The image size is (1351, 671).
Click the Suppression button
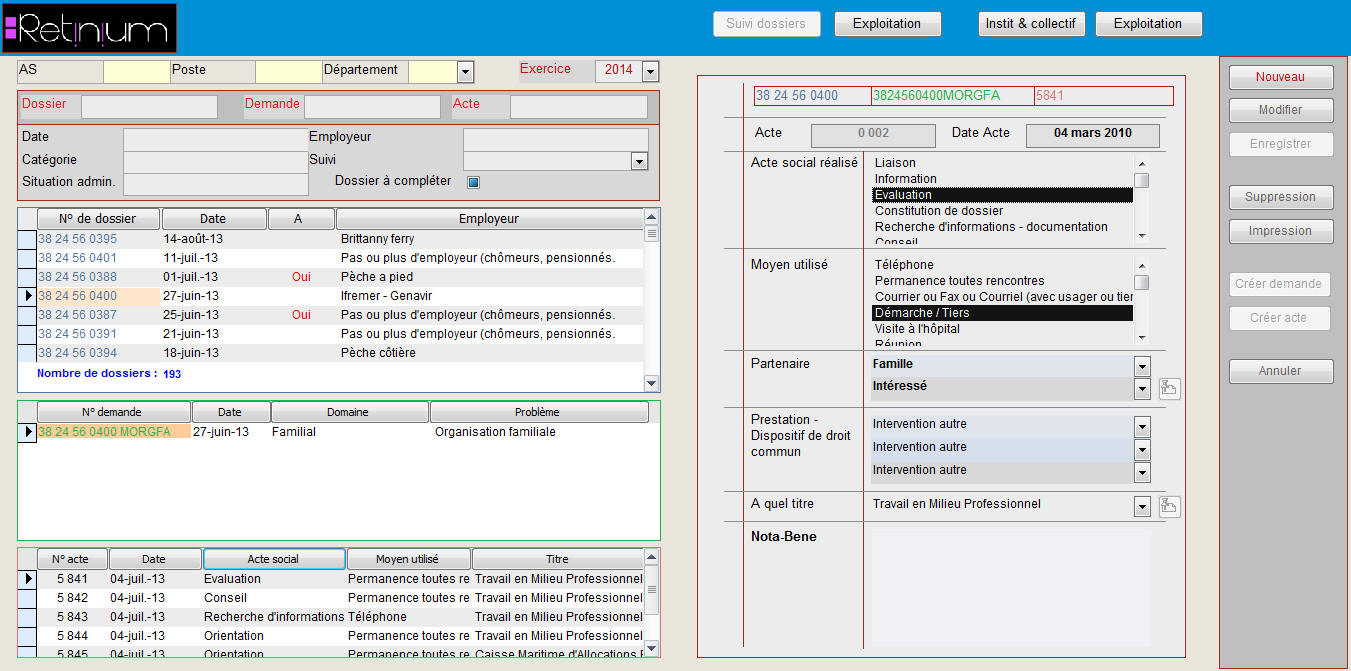1281,197
